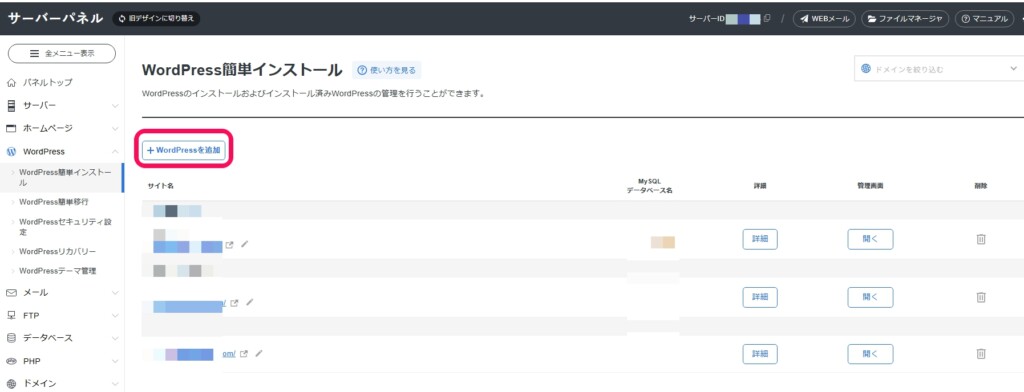Edit the om/ site name with pencil icon
The width and height of the screenshot is (1024, 392).
point(259,353)
